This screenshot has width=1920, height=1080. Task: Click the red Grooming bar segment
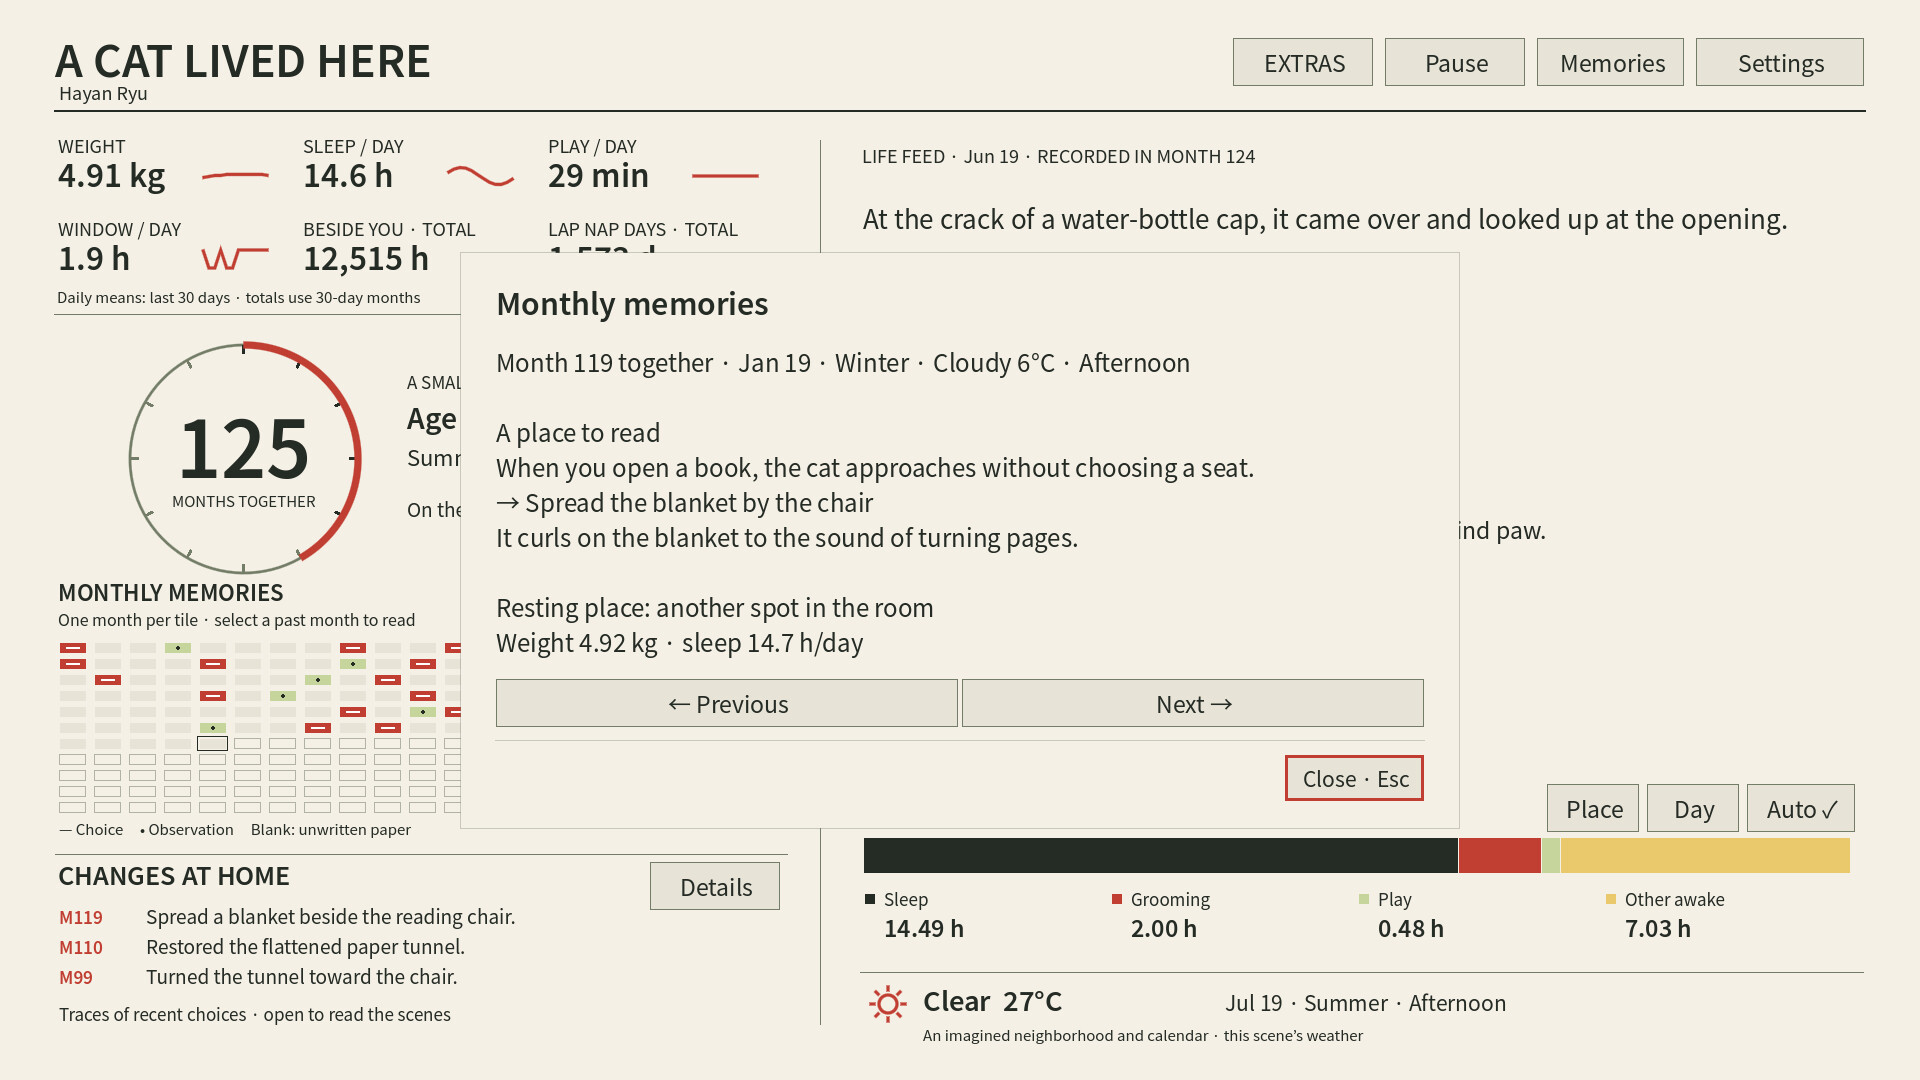click(x=1500, y=855)
